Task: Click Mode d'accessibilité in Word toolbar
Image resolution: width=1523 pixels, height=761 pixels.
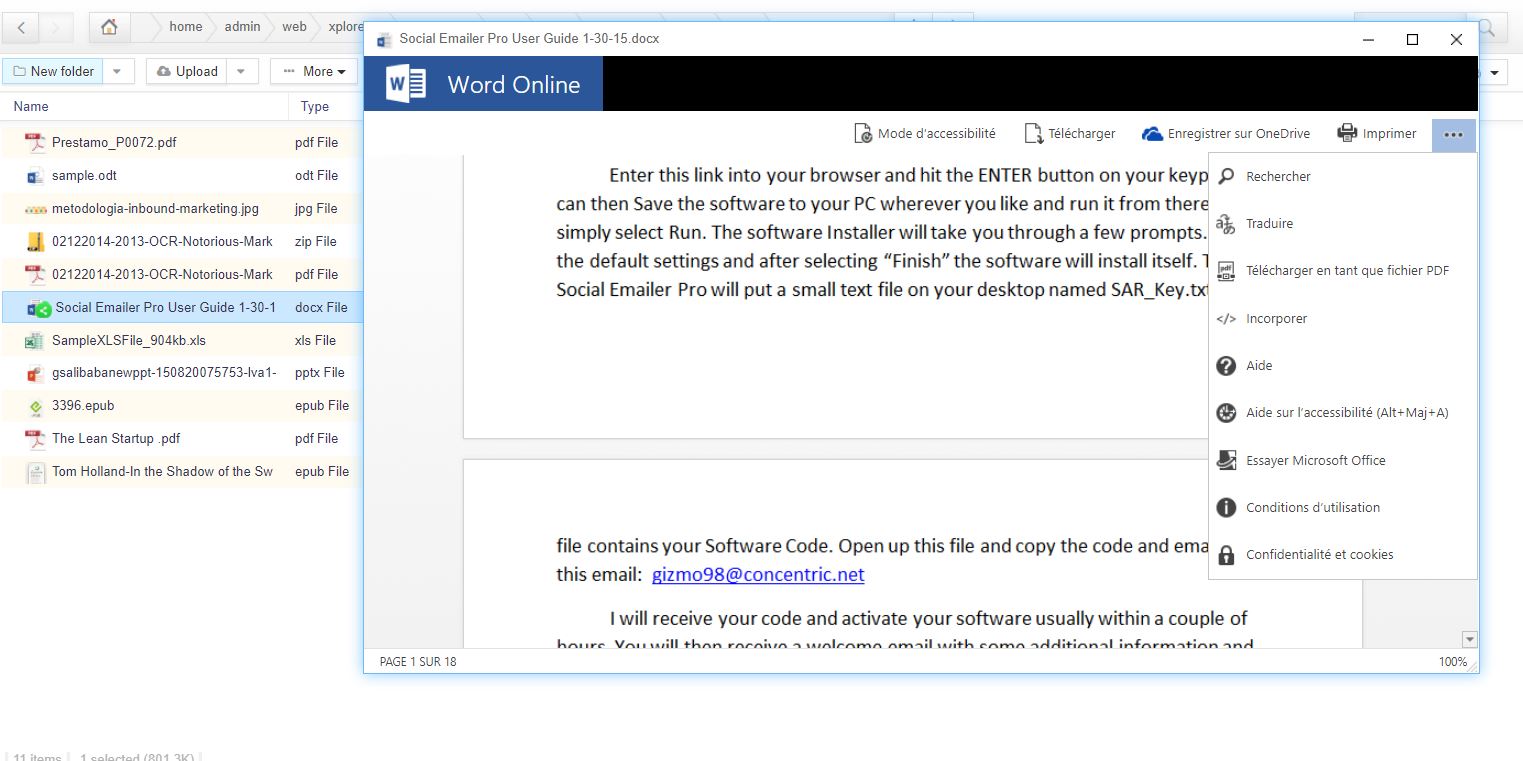Action: [x=925, y=134]
